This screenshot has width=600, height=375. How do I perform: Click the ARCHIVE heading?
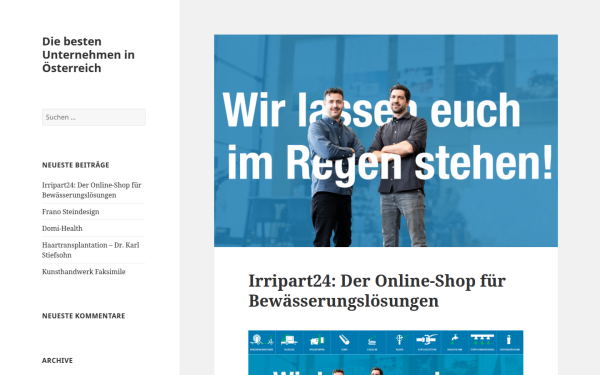[57, 360]
